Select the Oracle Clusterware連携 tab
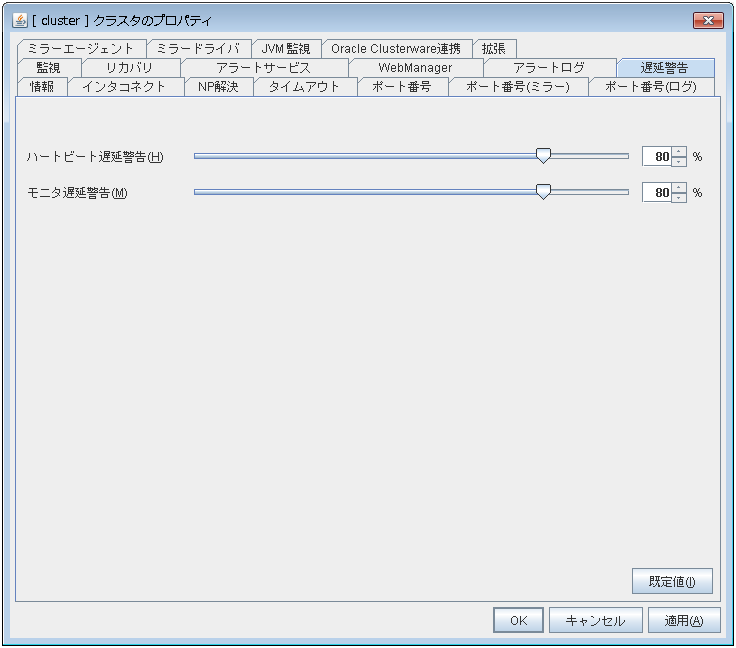 coord(396,49)
